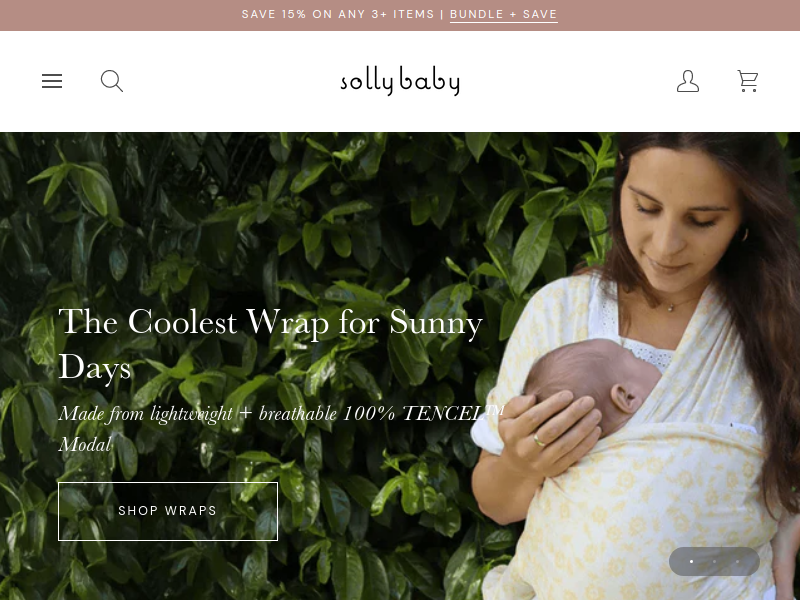Open the hamburger navigation menu
800x600 pixels.
click(52, 81)
